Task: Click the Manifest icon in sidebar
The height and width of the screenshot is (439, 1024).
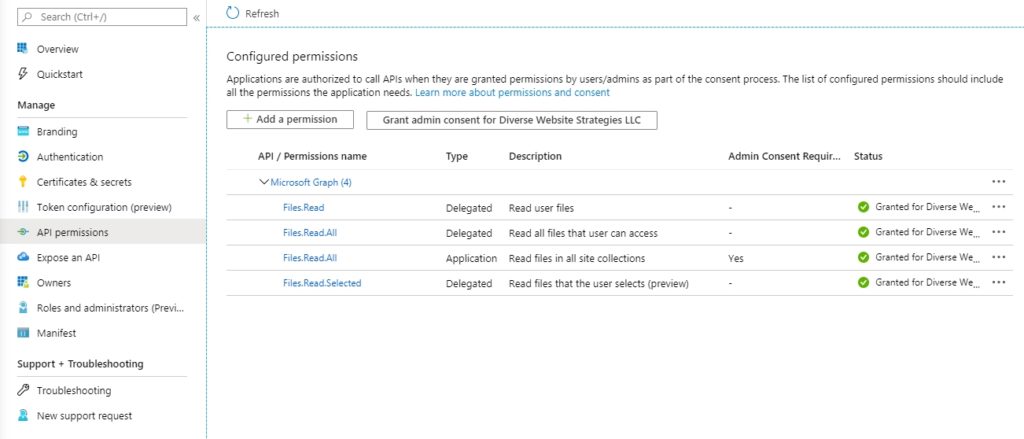Action: (x=23, y=333)
